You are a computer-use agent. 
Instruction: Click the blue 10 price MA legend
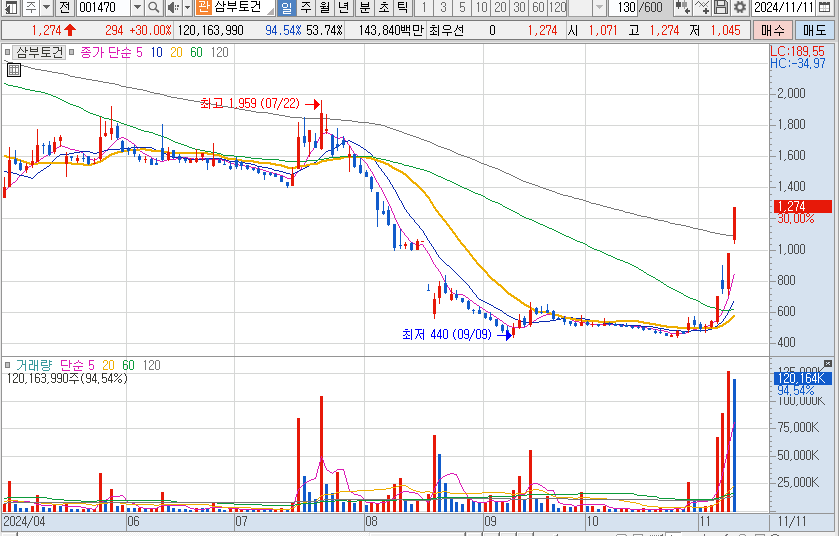tap(156, 52)
